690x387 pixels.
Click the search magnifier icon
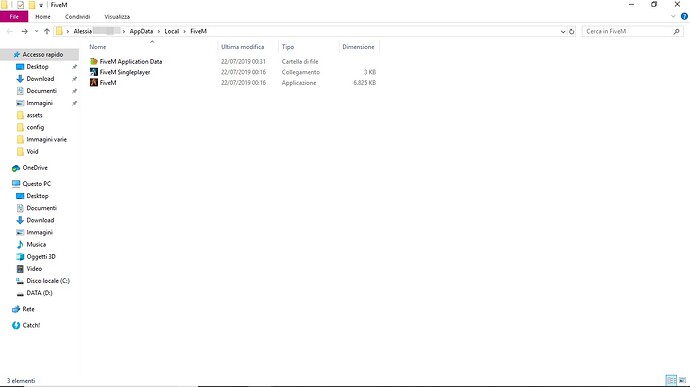coord(676,31)
